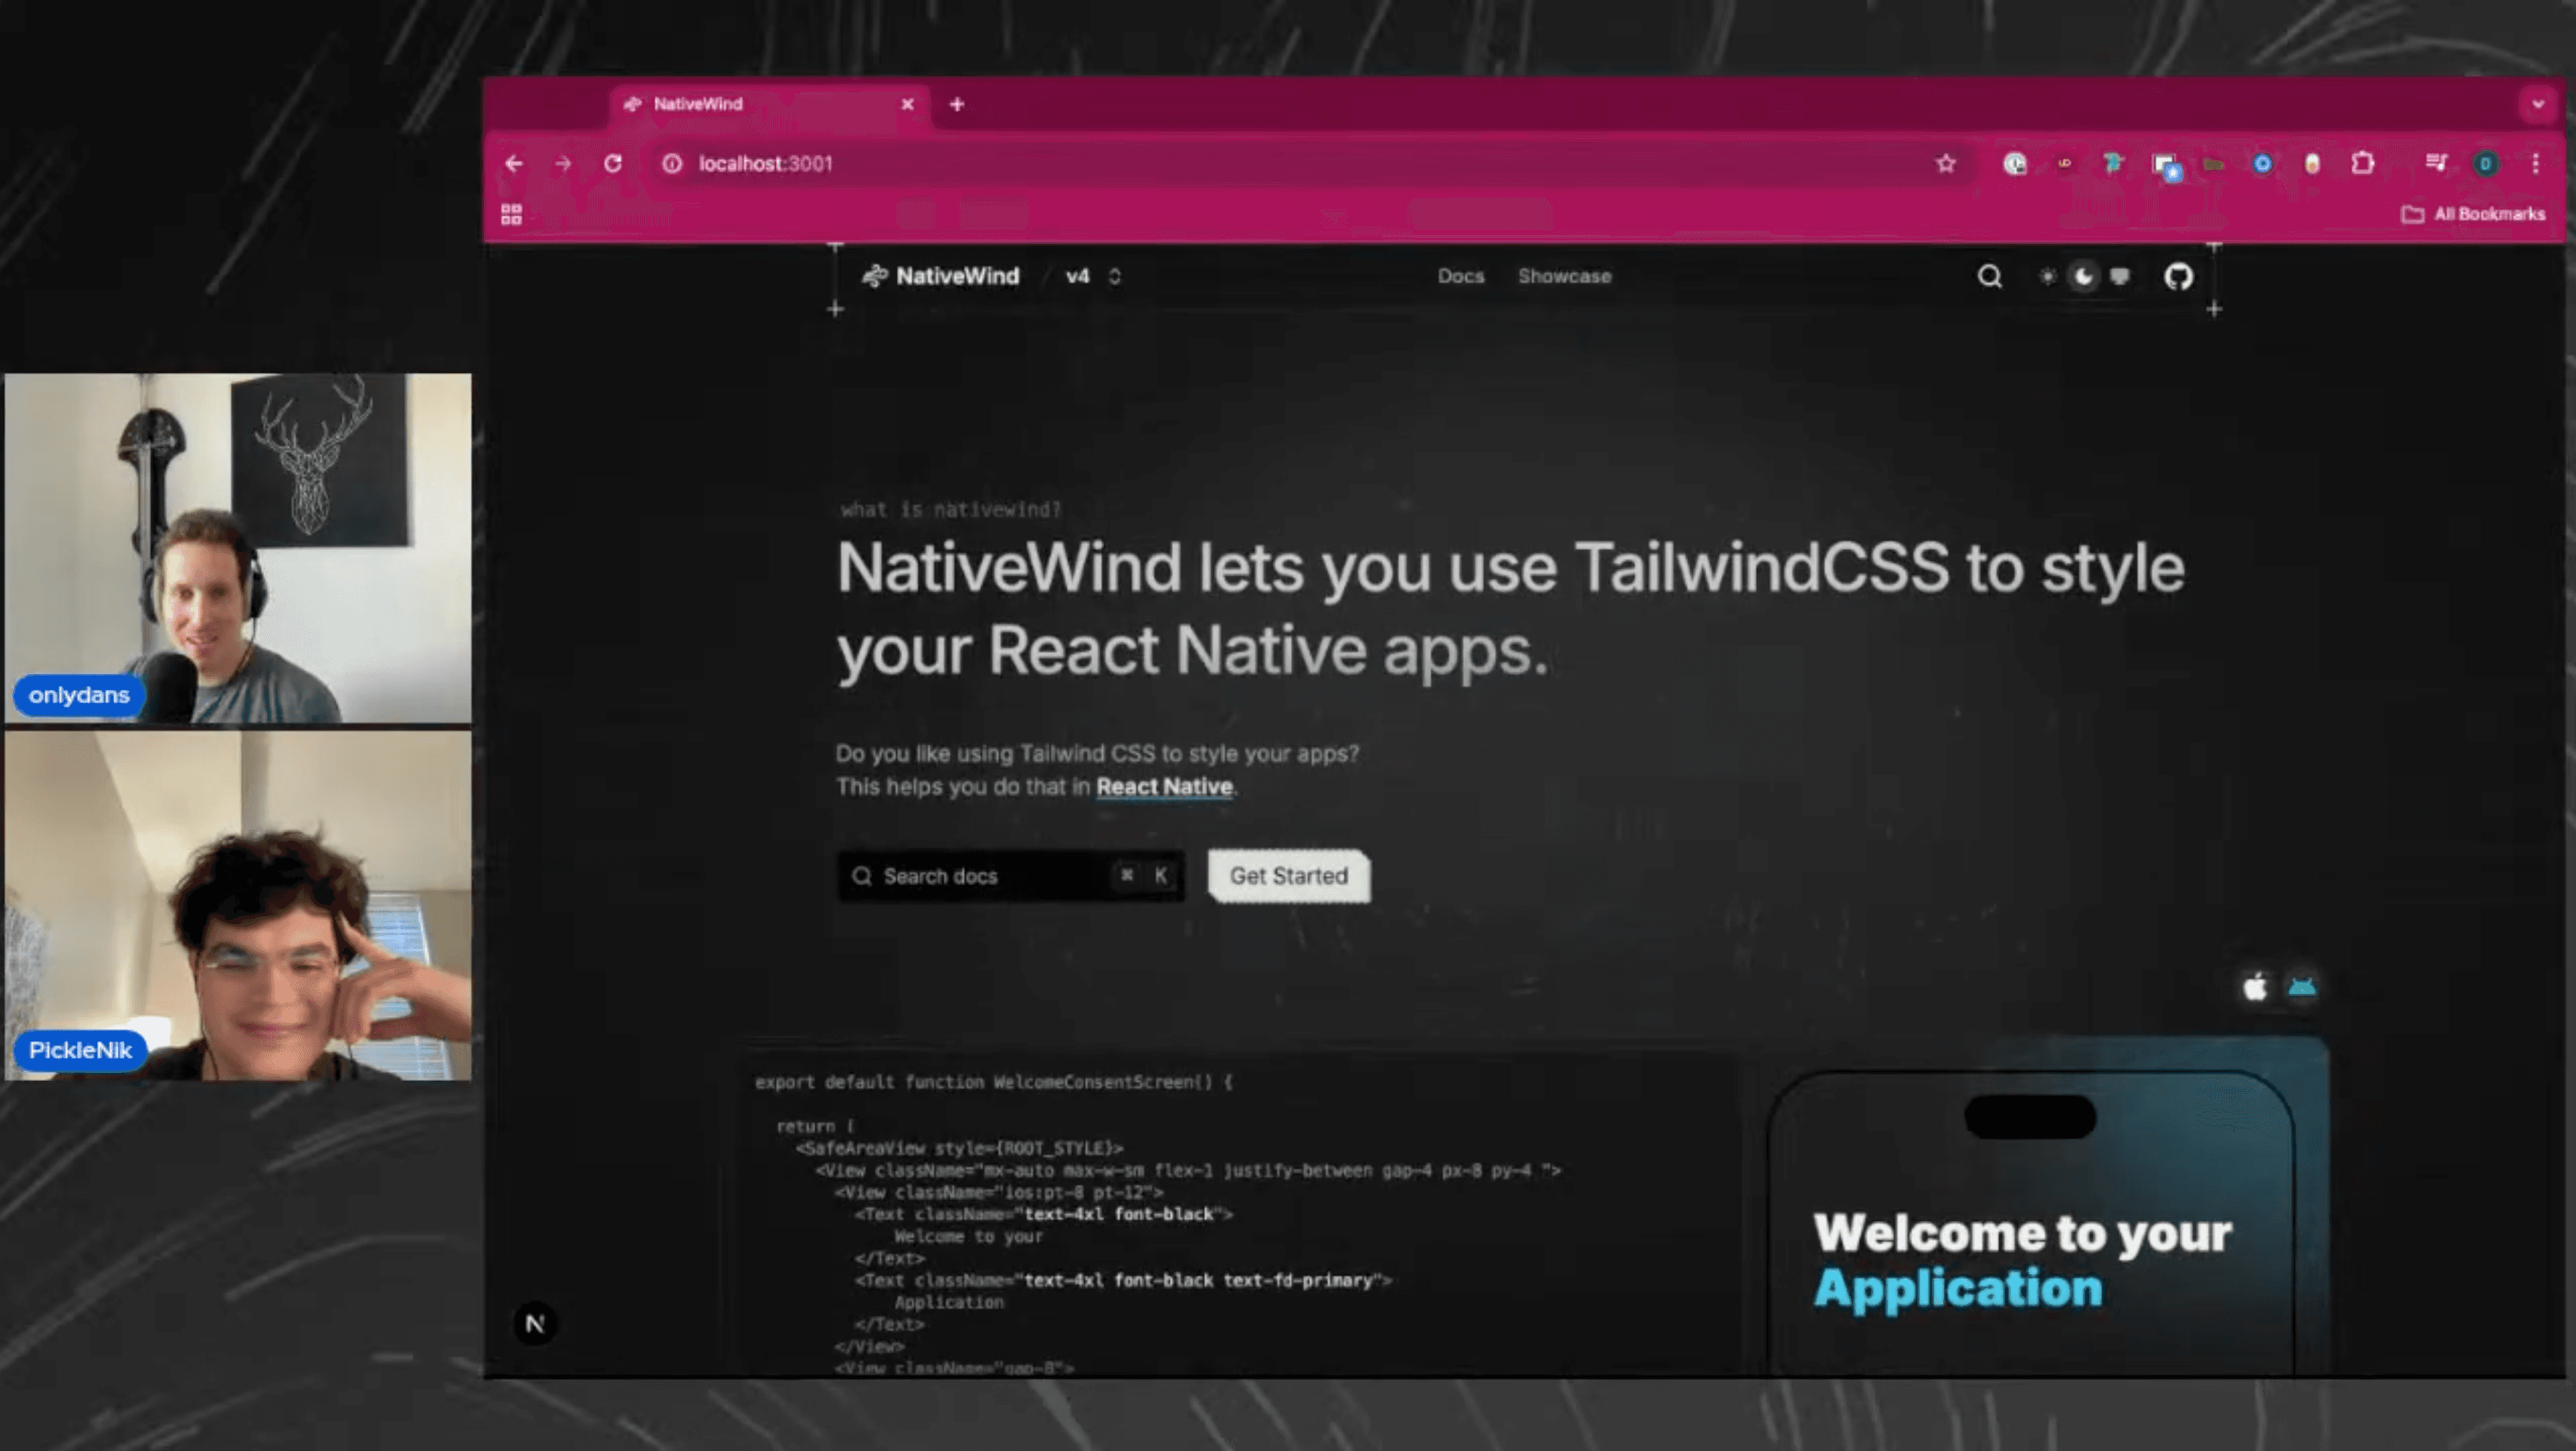2576x1451 pixels.
Task: Open the NativeWind version v4 selector
Action: [1089, 276]
